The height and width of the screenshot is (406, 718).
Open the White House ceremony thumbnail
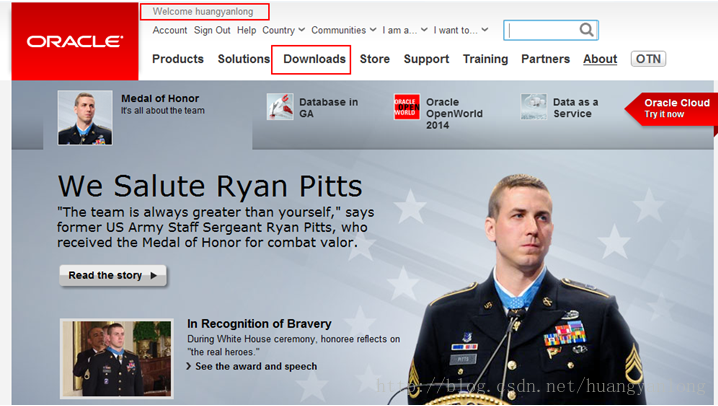tap(117, 358)
